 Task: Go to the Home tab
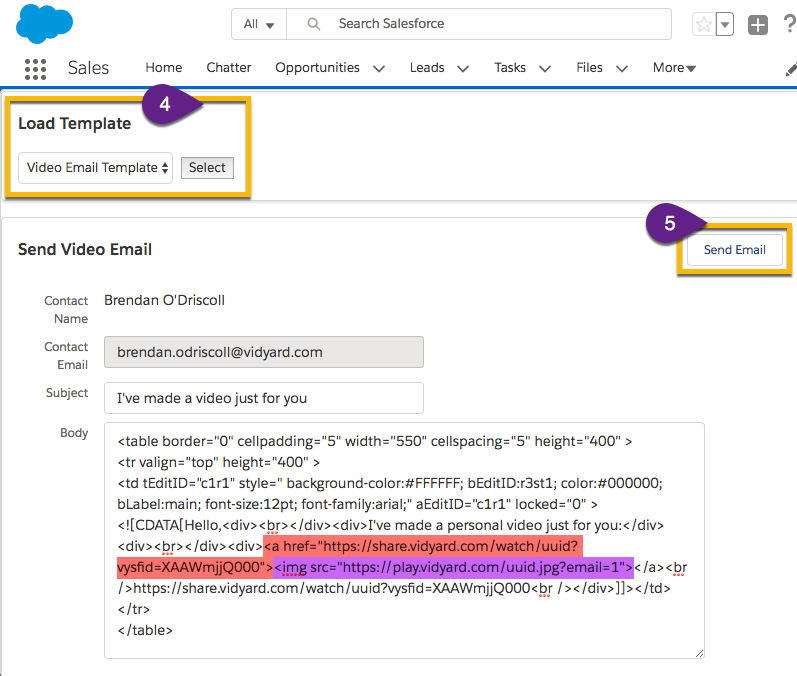[164, 68]
